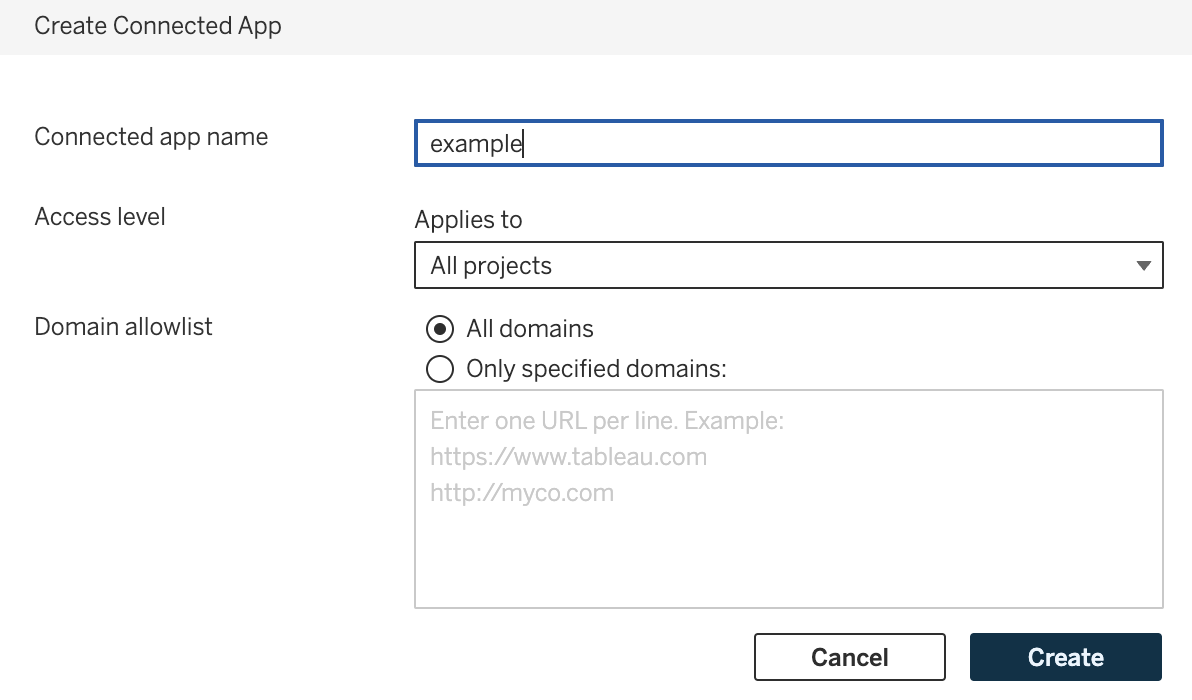Viewport: 1192px width, 700px height.
Task: Click the "All projects" selected value text
Action: coord(491,266)
